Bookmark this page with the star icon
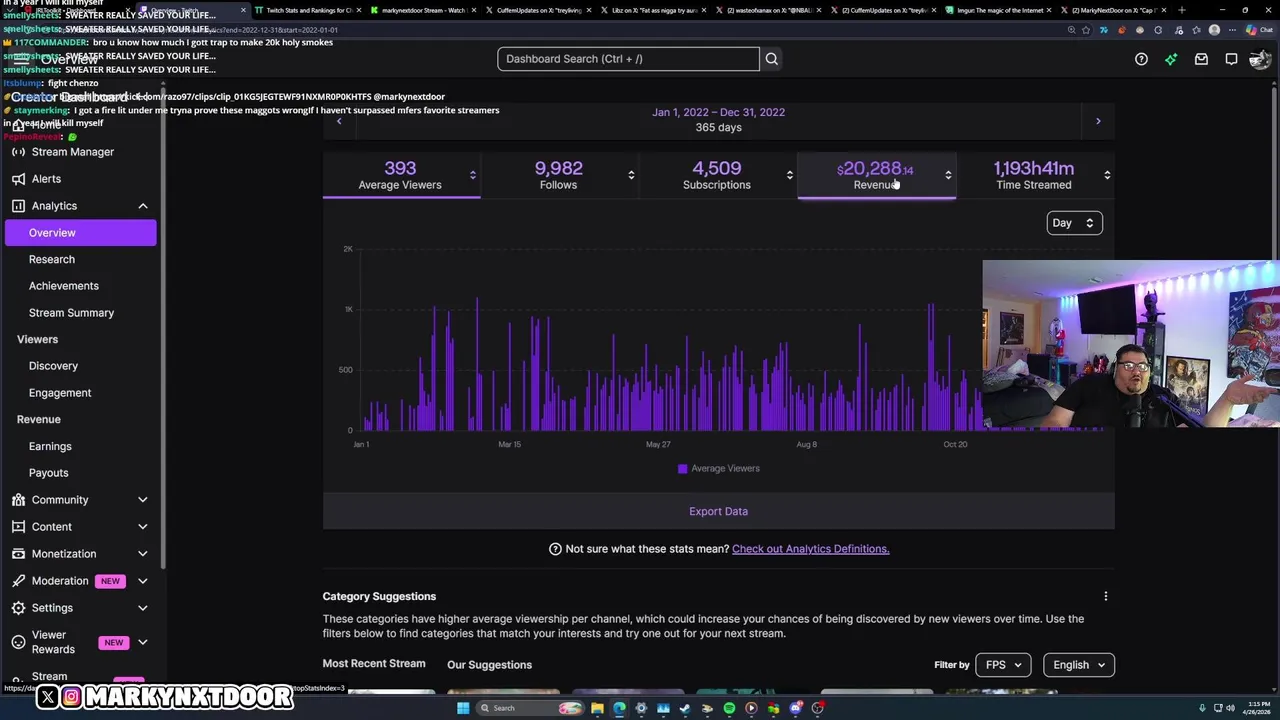1280x720 pixels. tap(1087, 30)
